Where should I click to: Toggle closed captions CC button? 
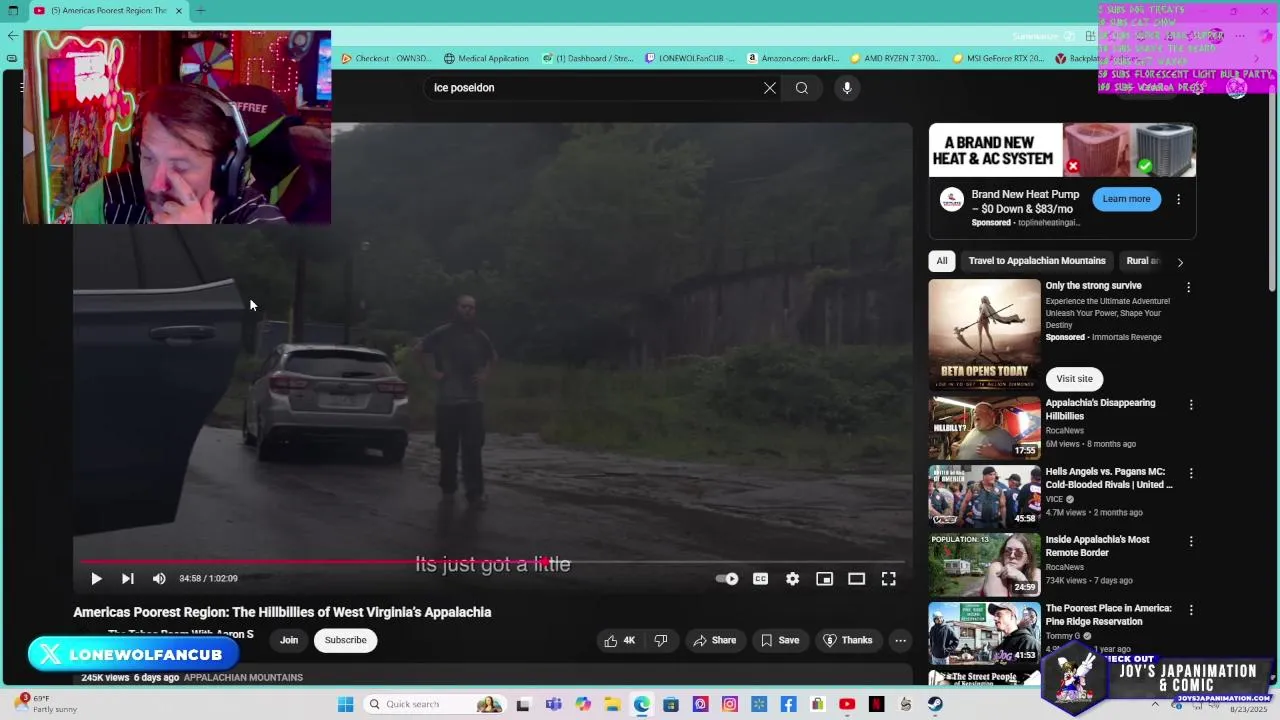(x=760, y=579)
